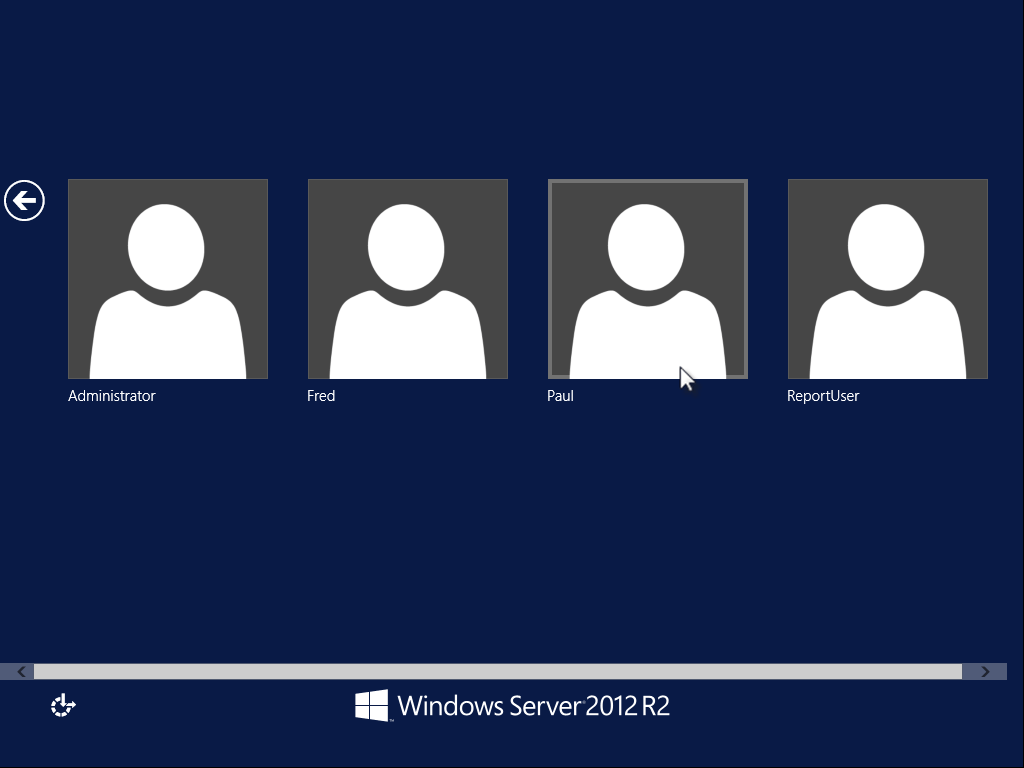Go back using the circled arrow icon
This screenshot has height=768, width=1024.
pyautogui.click(x=24, y=200)
